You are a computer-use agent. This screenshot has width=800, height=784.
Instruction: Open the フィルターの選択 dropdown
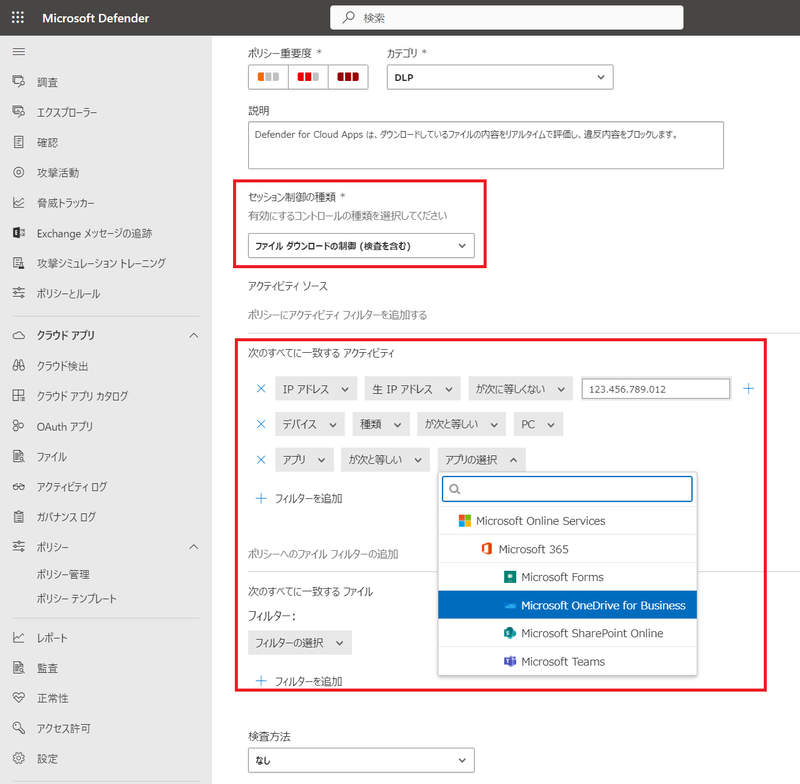(x=300, y=643)
